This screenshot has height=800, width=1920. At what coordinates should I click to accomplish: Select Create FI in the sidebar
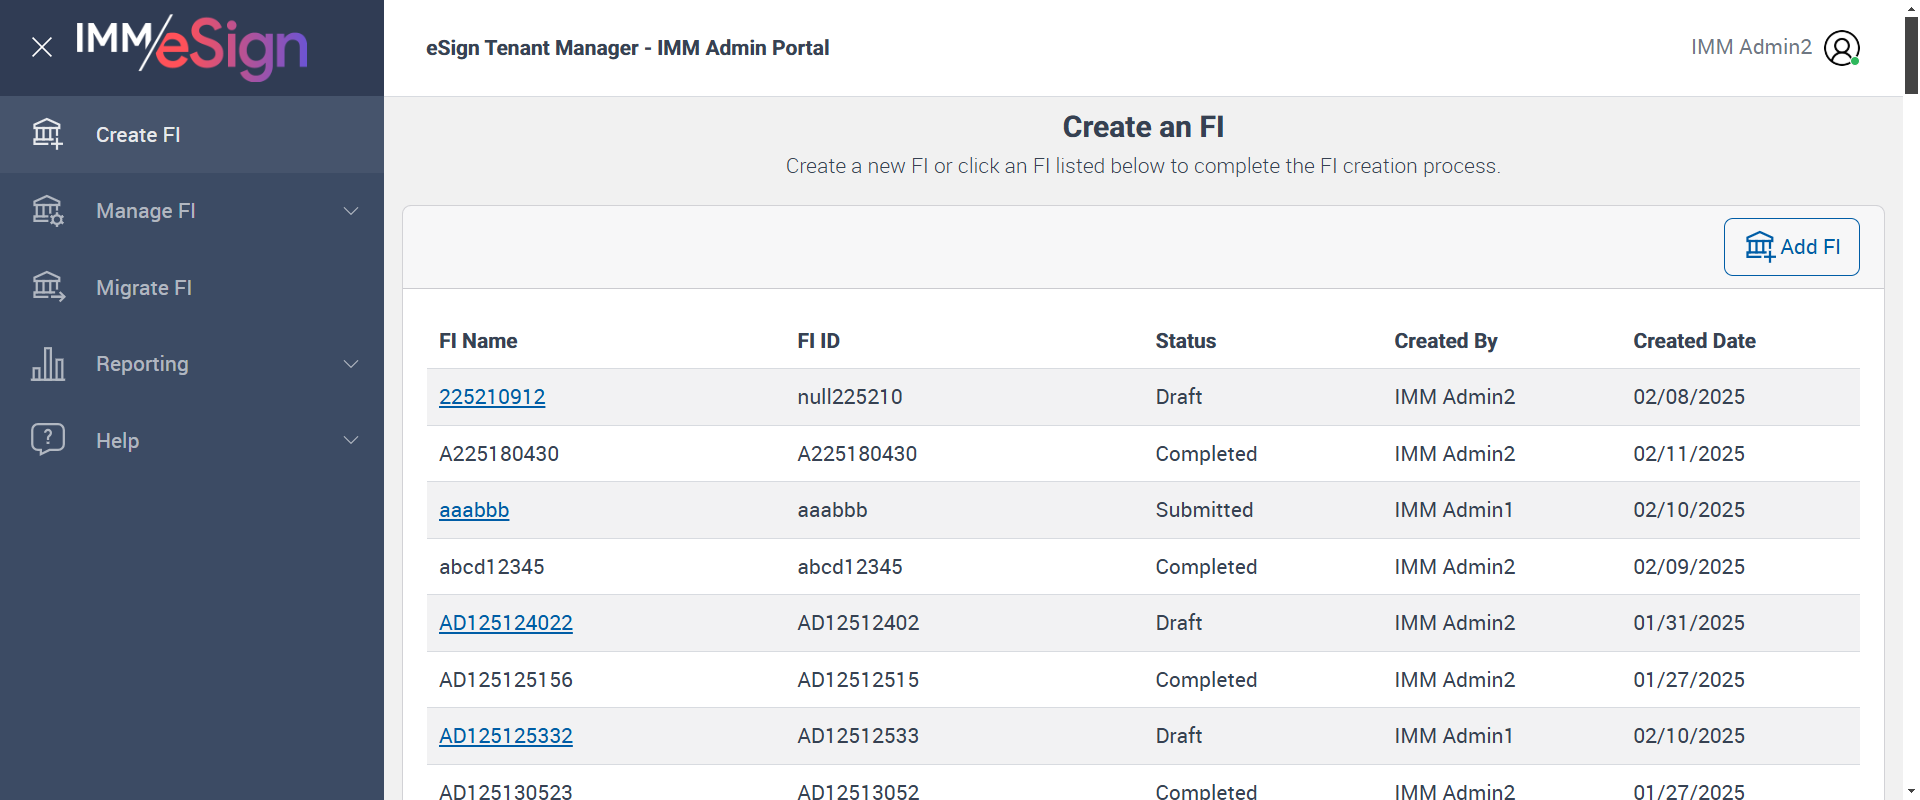pos(138,135)
